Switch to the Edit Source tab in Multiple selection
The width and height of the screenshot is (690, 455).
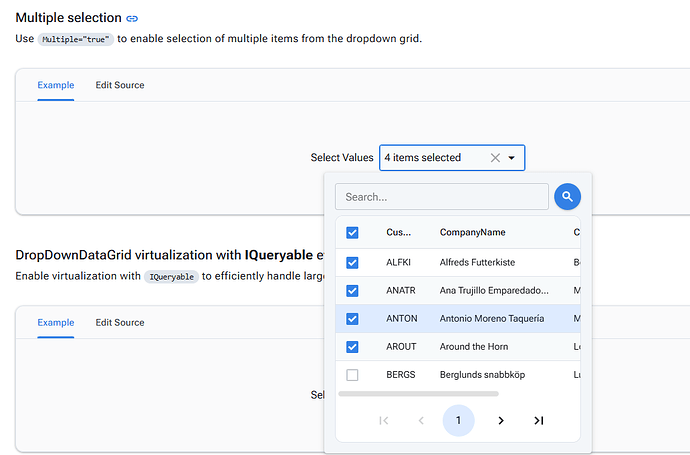click(120, 85)
